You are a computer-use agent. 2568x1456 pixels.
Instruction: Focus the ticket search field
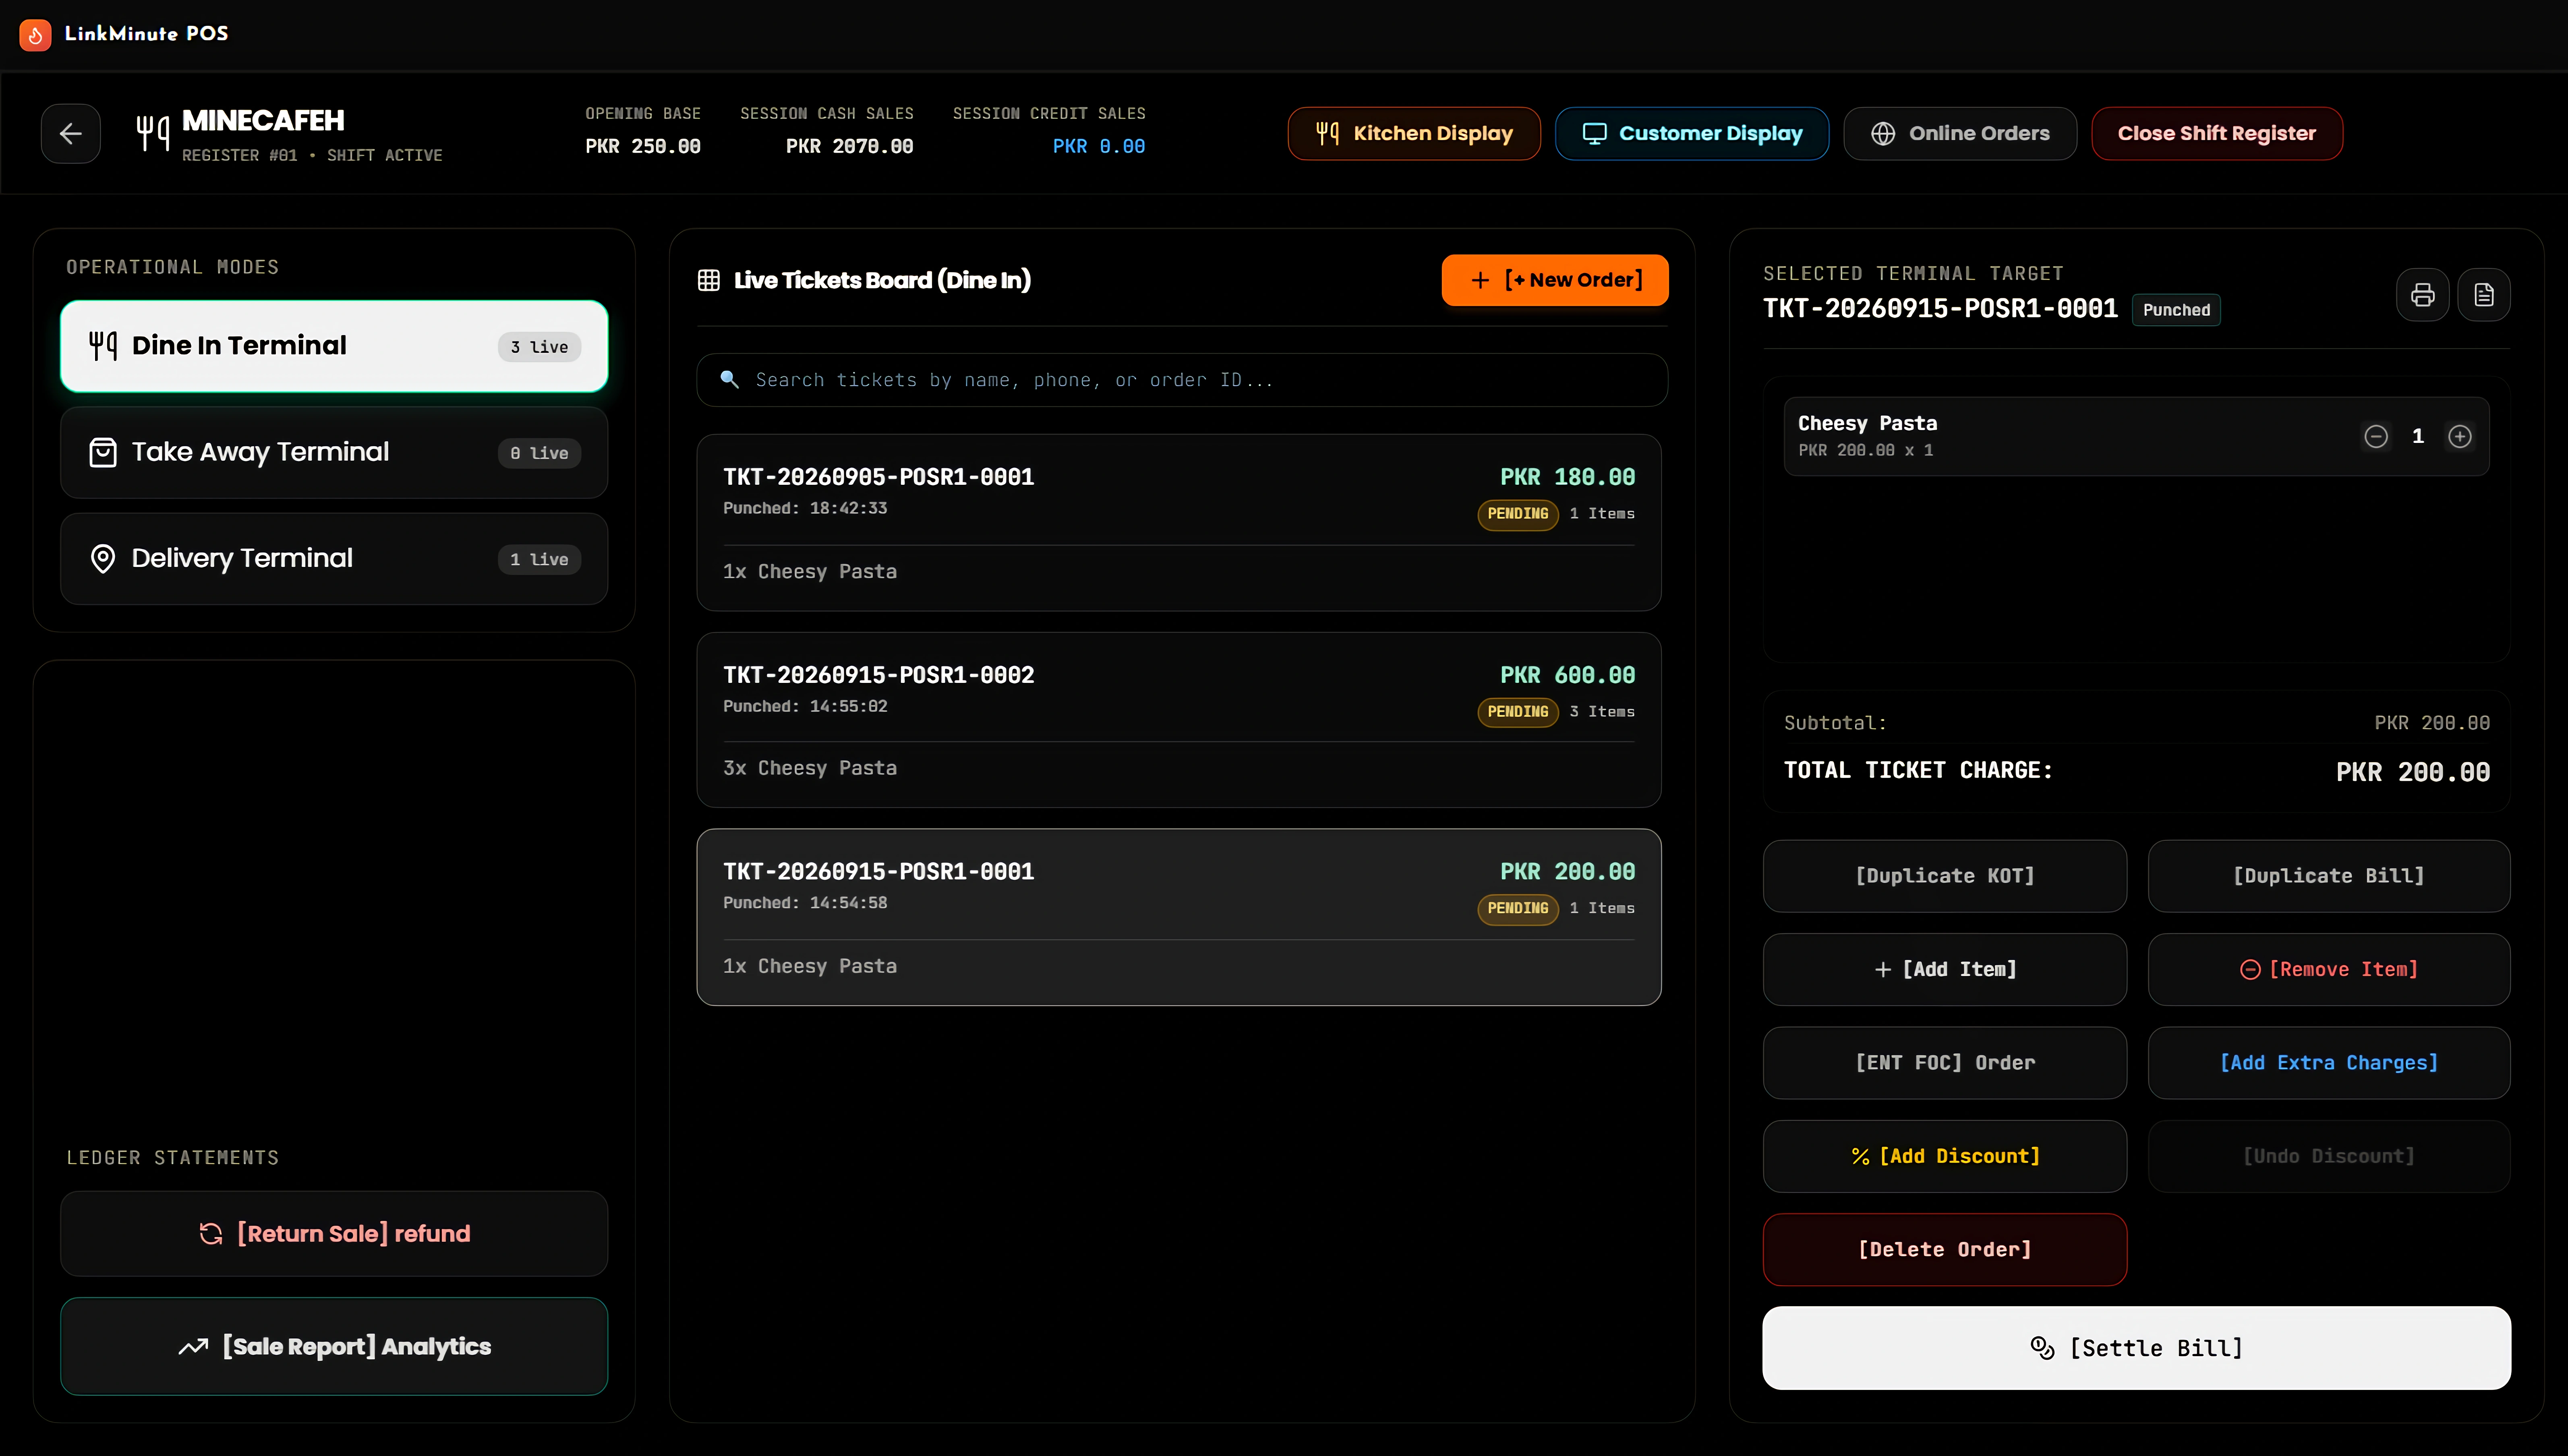tap(1182, 380)
